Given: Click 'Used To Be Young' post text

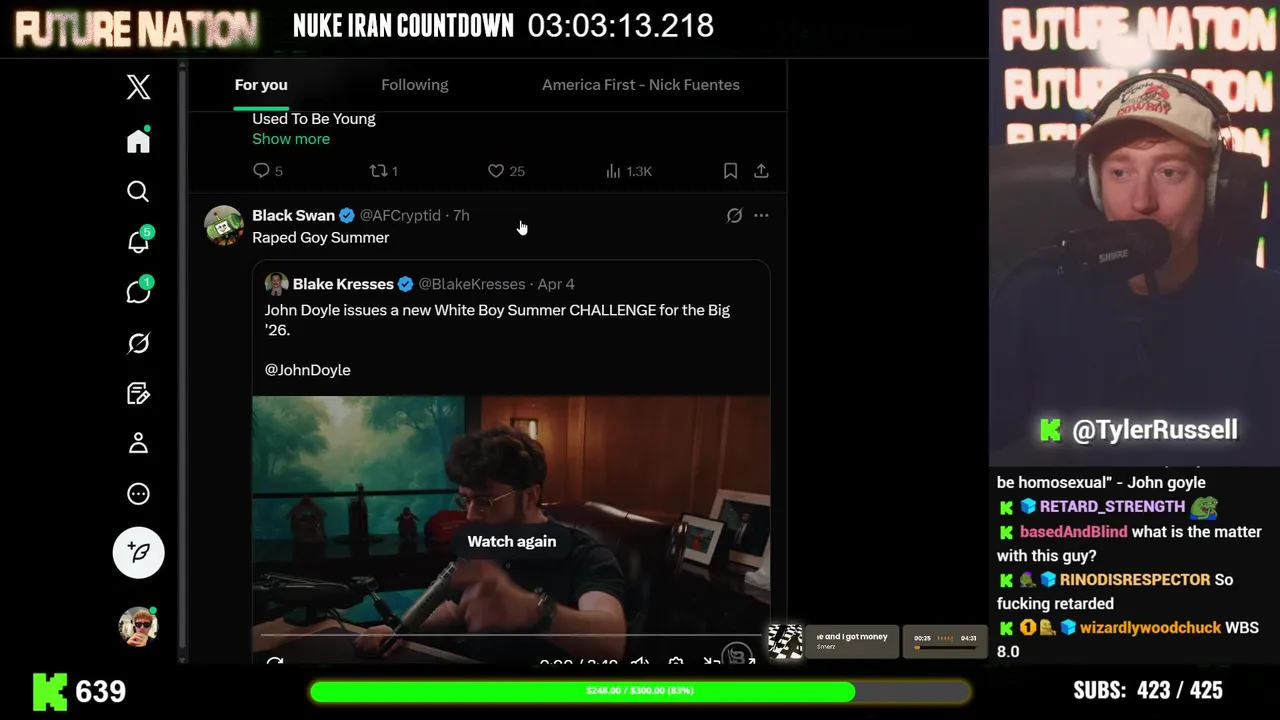Looking at the screenshot, I should coord(314,119).
